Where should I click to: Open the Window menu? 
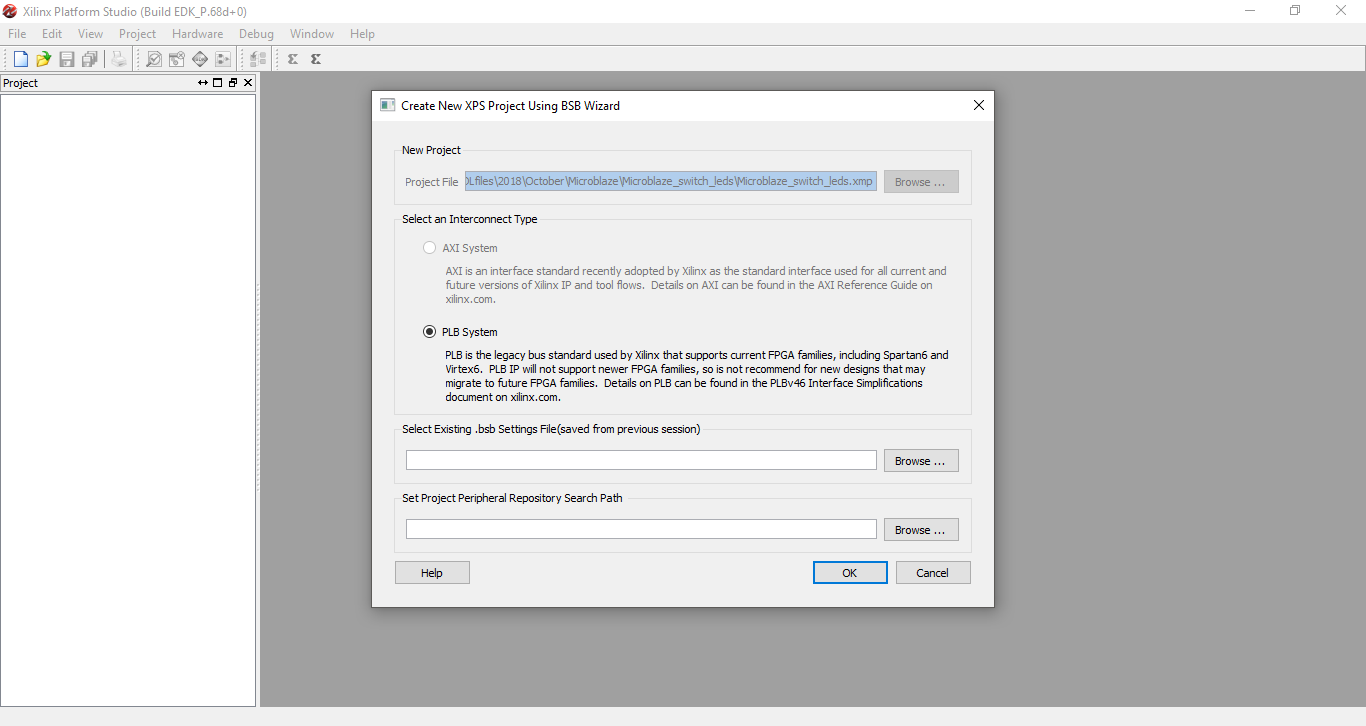(312, 34)
